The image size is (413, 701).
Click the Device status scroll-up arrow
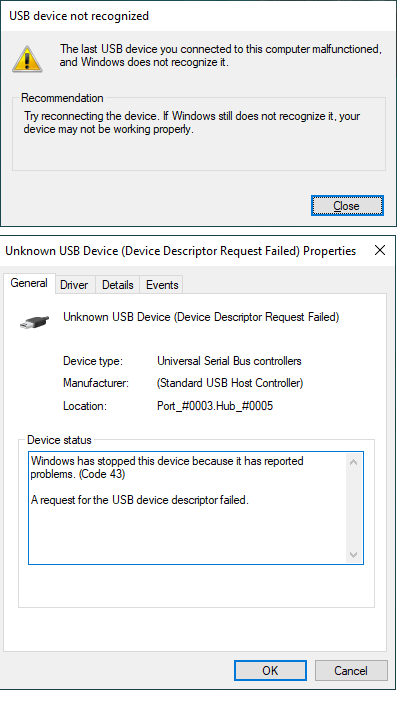pos(353,462)
